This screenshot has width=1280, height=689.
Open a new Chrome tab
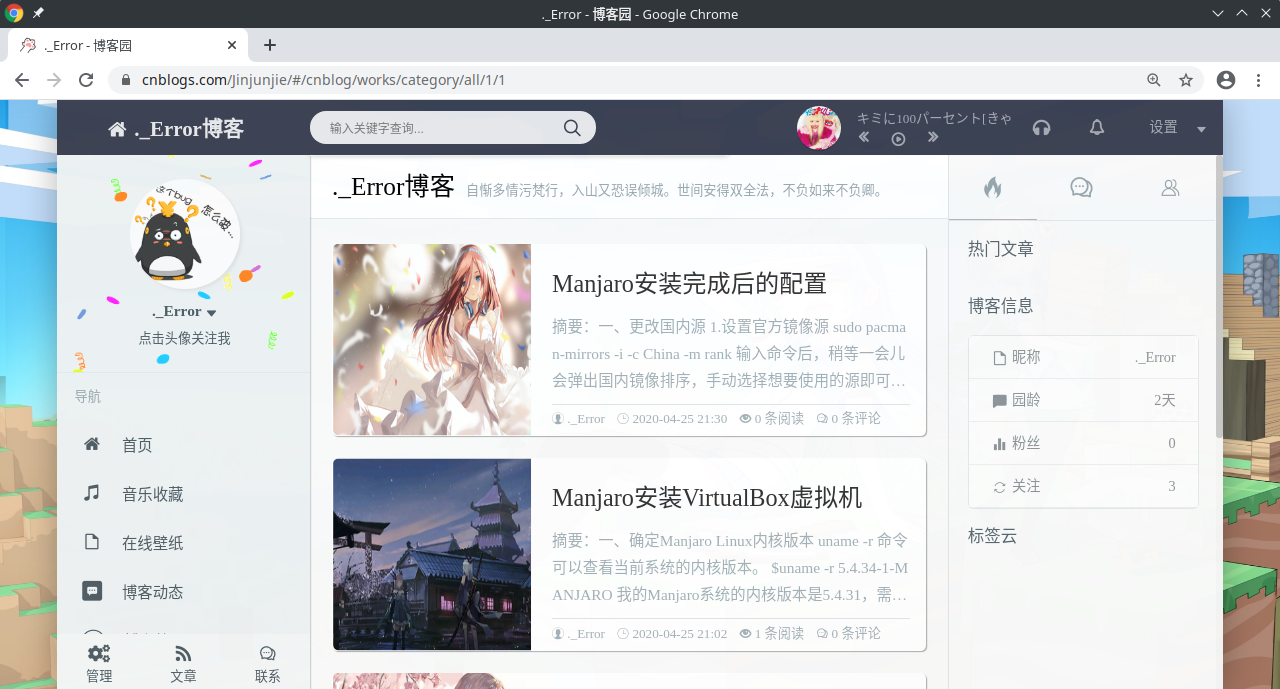pyautogui.click(x=270, y=45)
